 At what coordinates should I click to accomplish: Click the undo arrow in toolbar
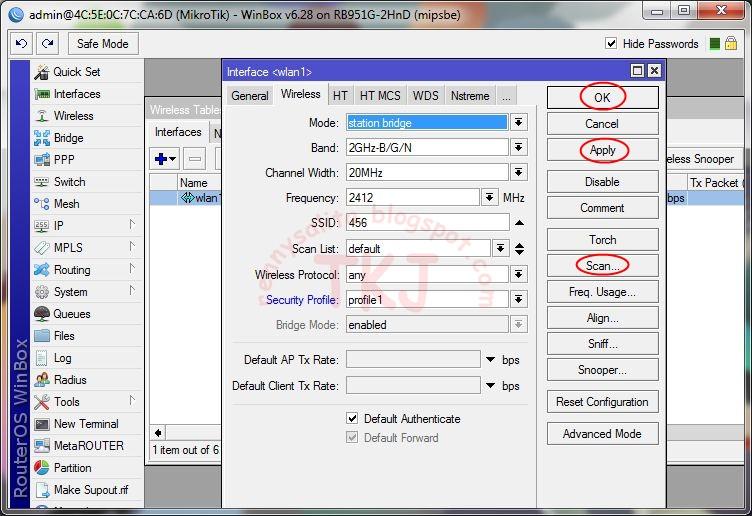pyautogui.click(x=21, y=44)
